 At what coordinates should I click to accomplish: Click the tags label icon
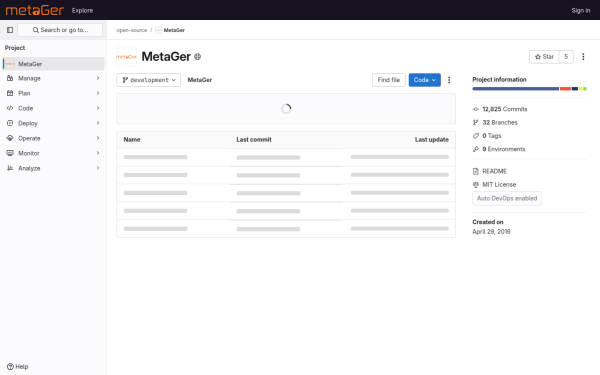[476, 136]
